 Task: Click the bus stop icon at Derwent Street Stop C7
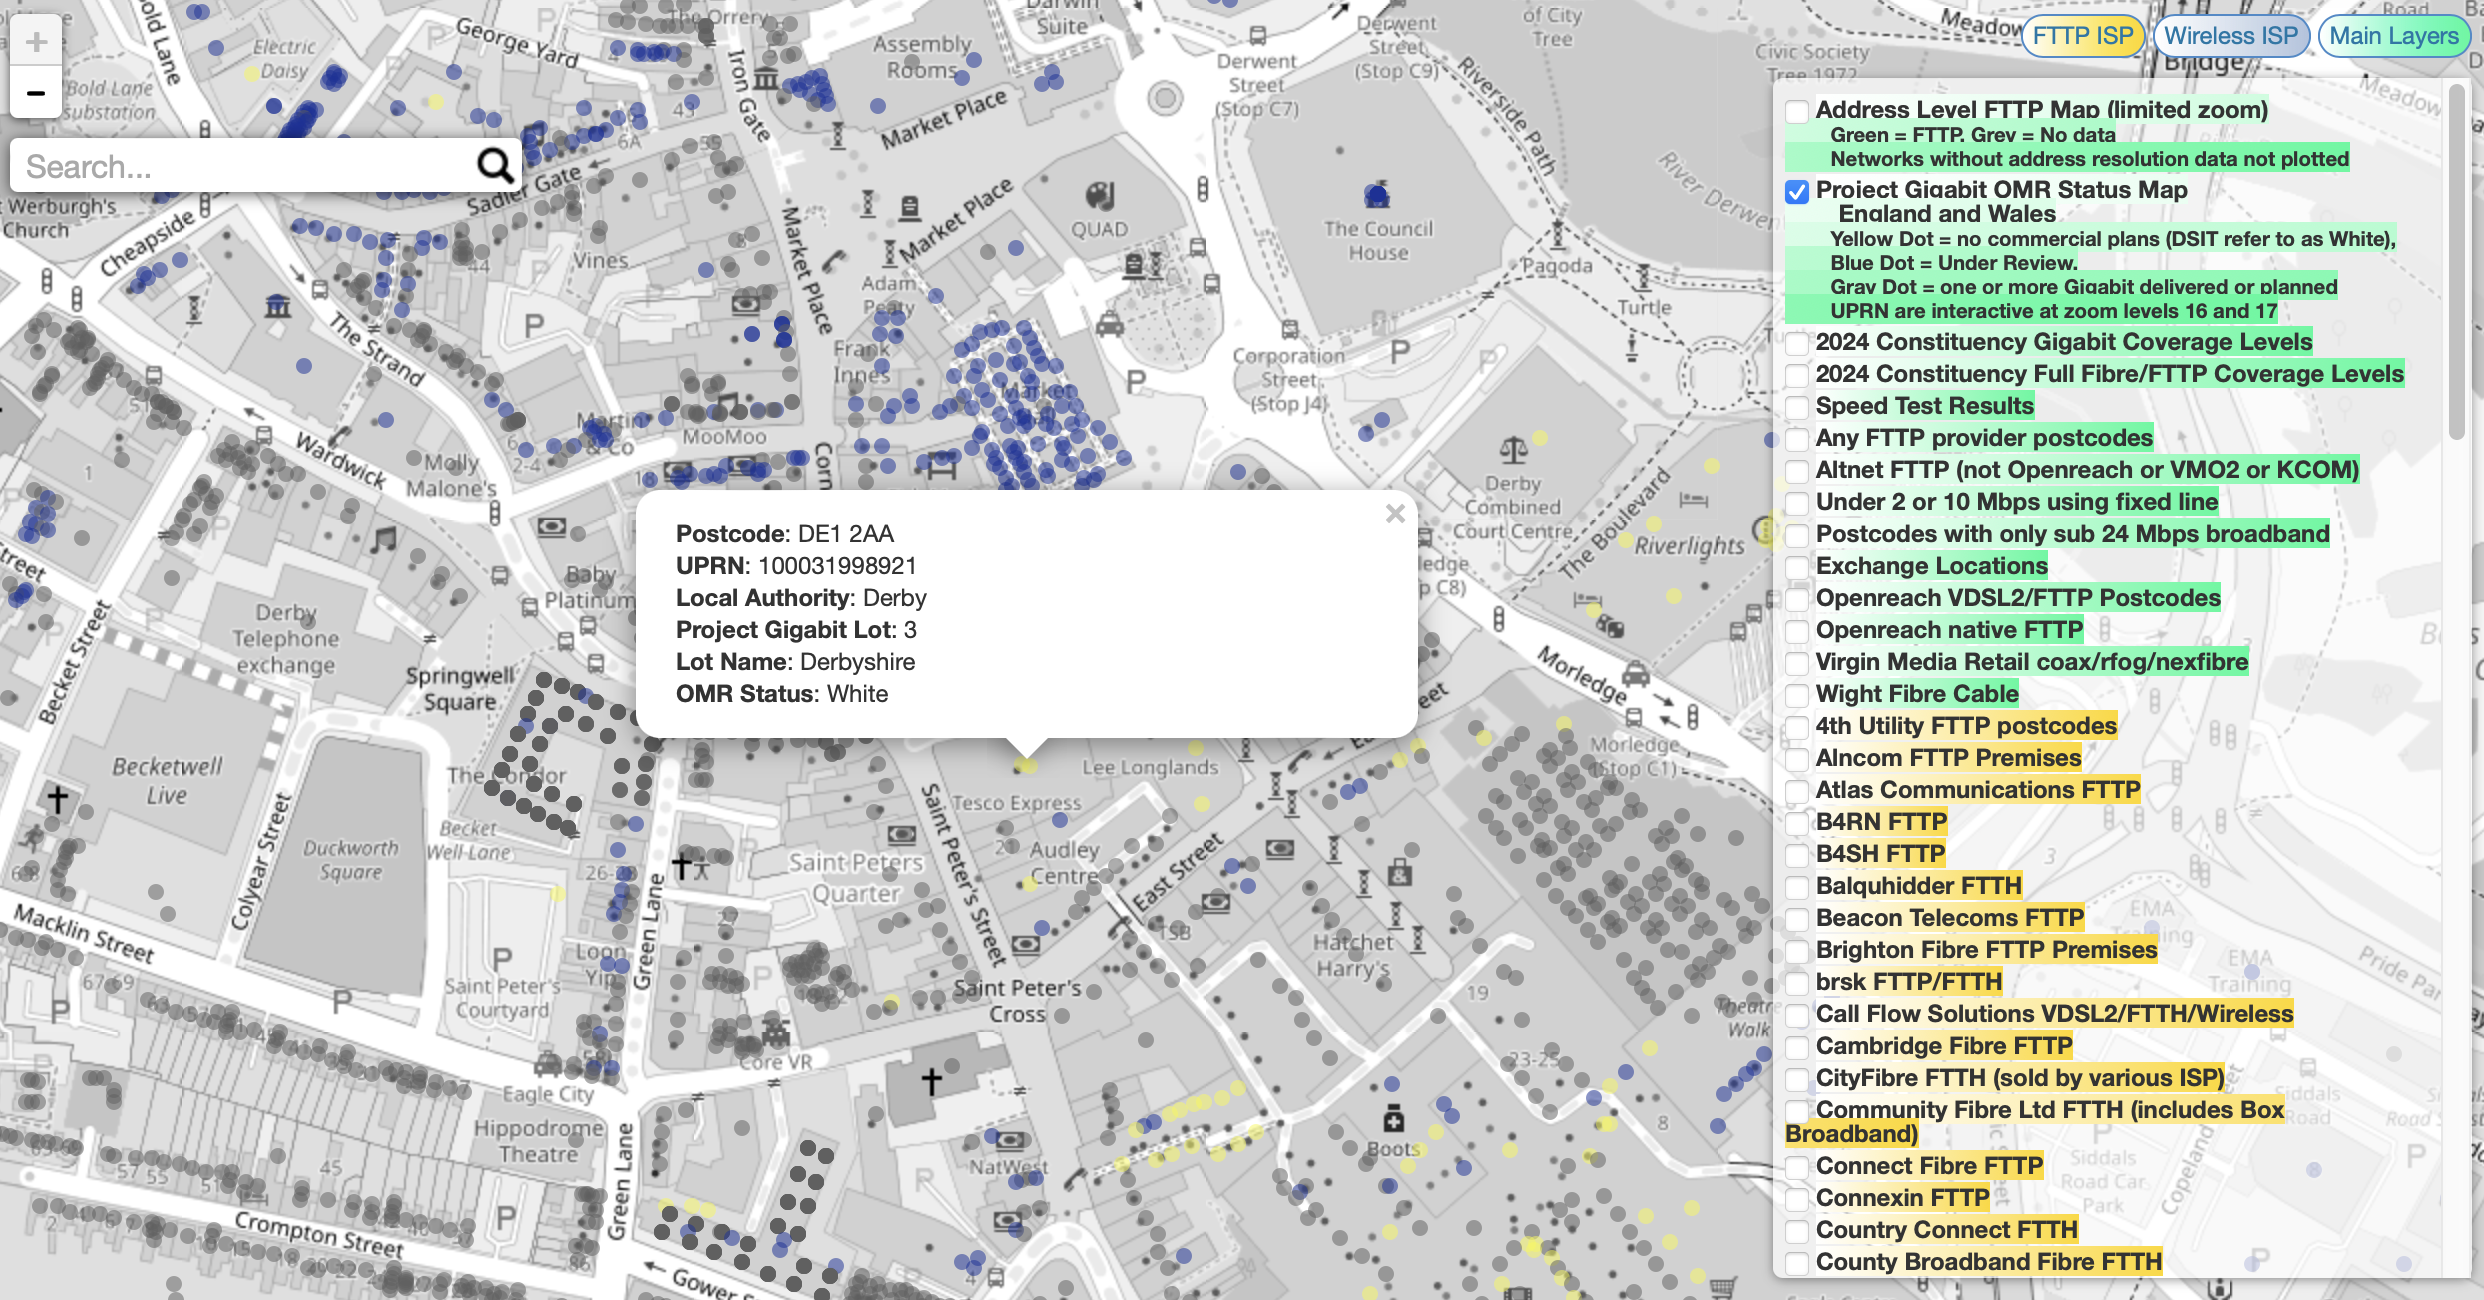[1258, 37]
